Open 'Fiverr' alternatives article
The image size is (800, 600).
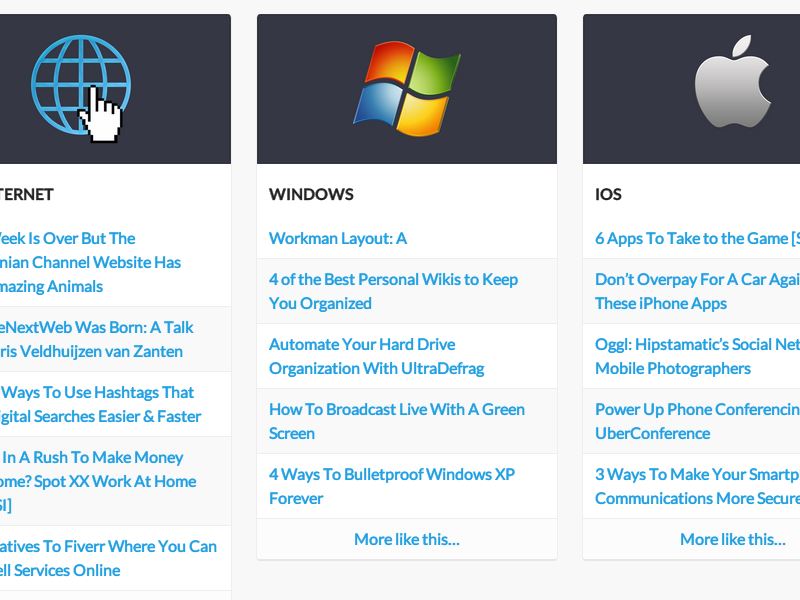tap(108, 558)
